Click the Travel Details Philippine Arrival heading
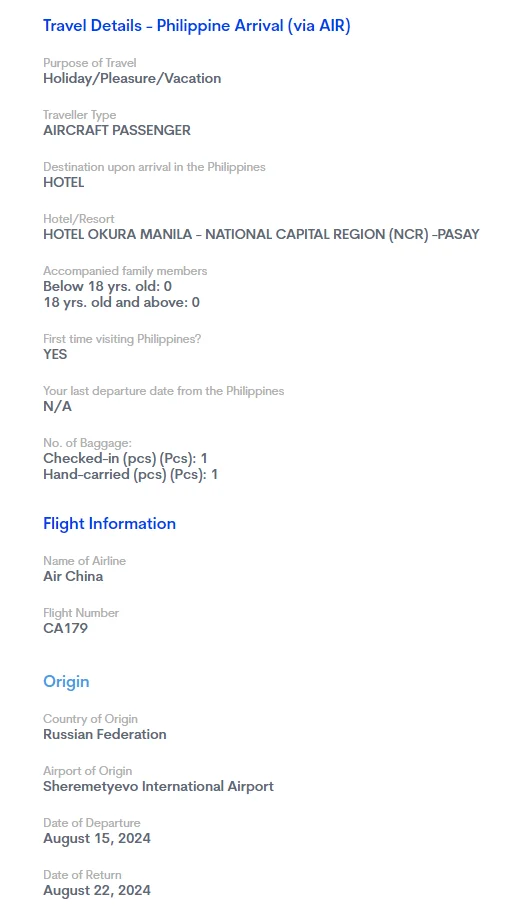The height and width of the screenshot is (924, 520). [x=196, y=27]
